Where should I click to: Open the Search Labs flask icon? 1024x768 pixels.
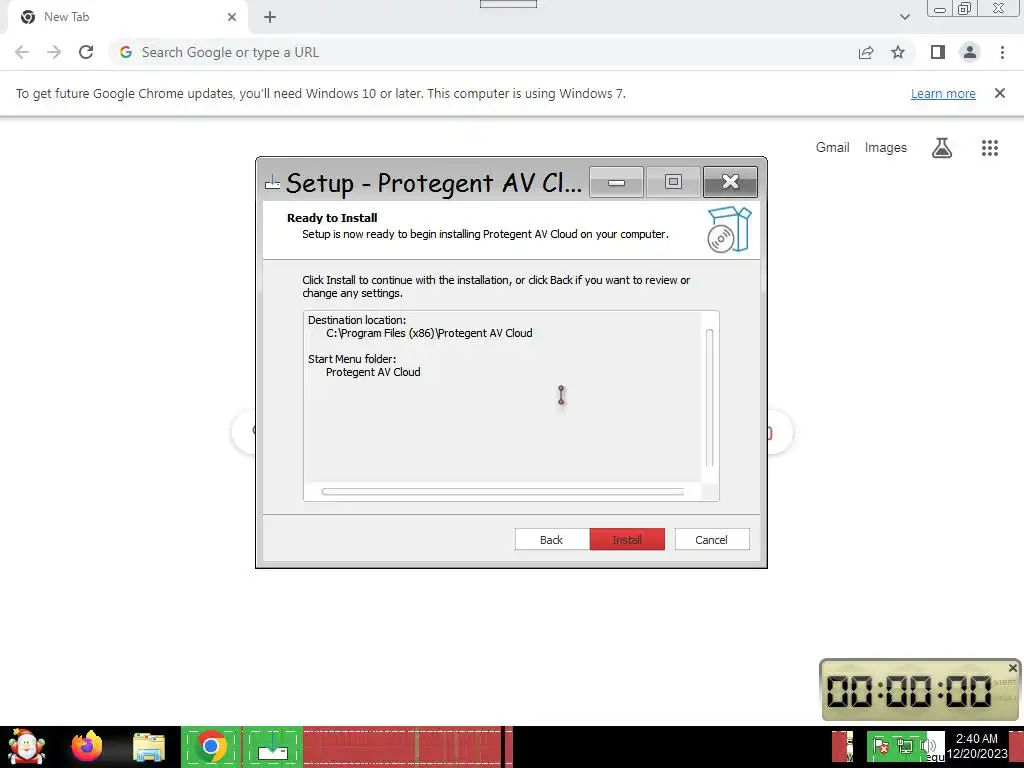pyautogui.click(x=942, y=148)
